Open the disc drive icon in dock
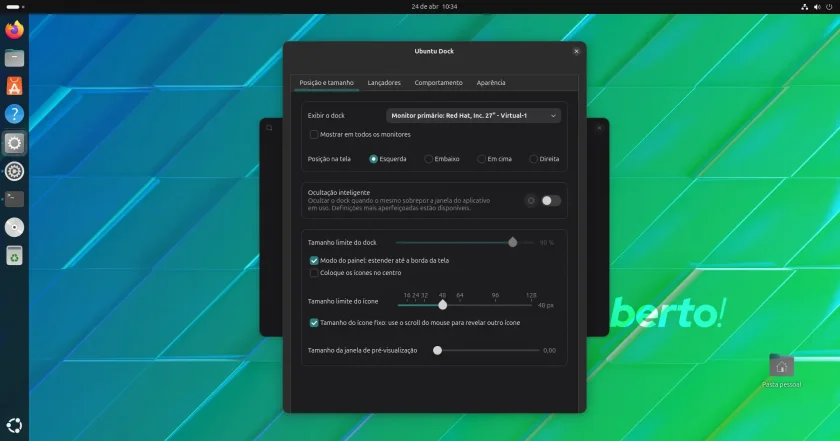This screenshot has height=441, width=840. pos(14,228)
